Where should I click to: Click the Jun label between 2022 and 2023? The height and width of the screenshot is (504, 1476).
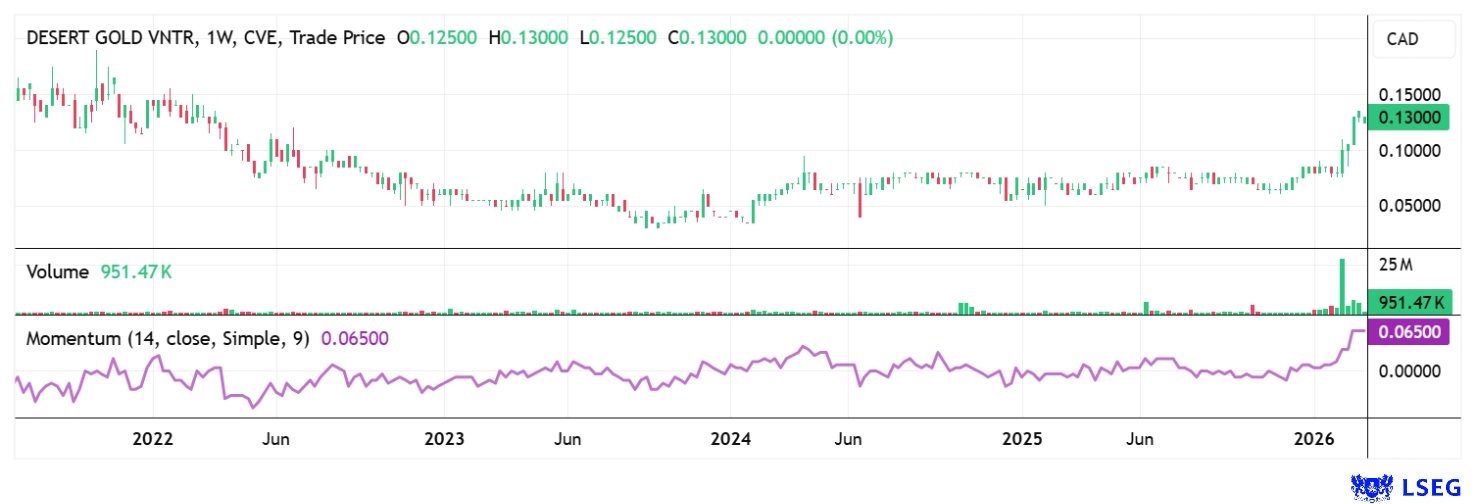(x=277, y=439)
